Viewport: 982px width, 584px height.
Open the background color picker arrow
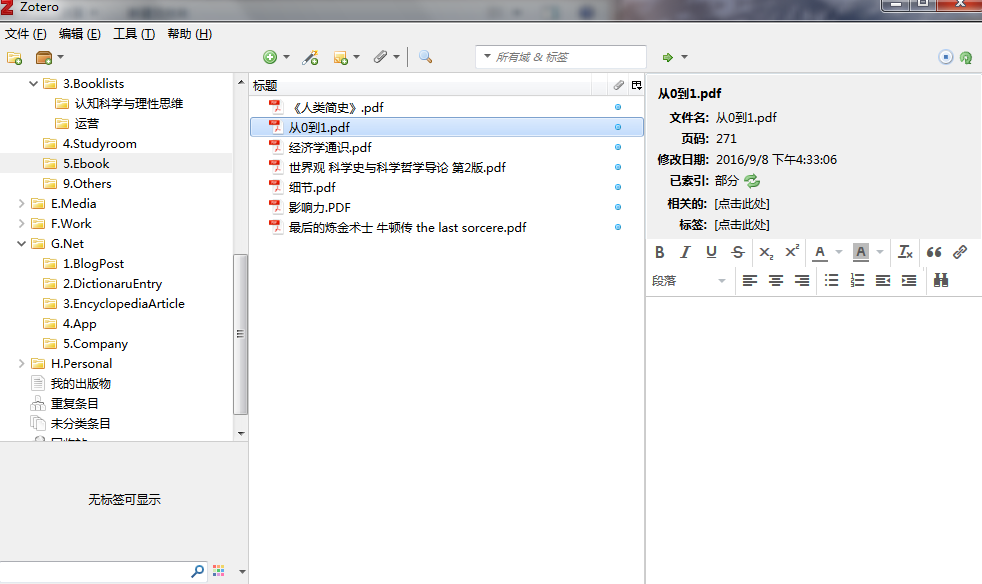[x=880, y=252]
